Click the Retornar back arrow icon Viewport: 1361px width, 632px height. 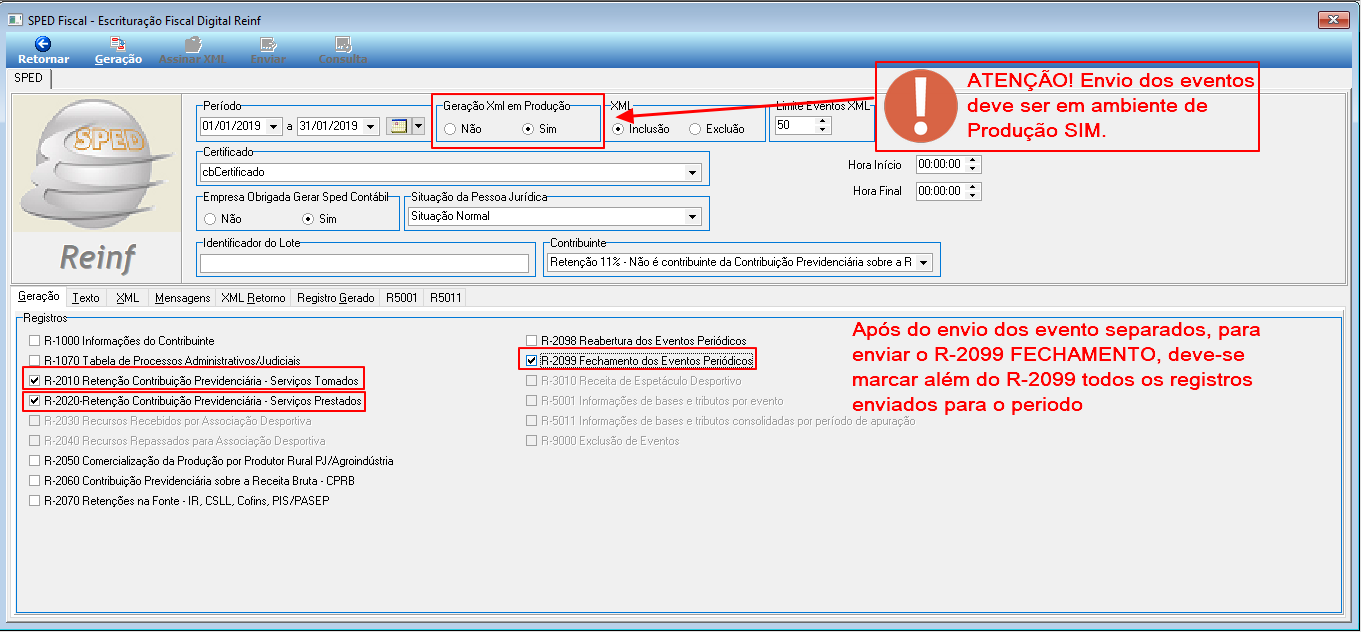(x=43, y=44)
